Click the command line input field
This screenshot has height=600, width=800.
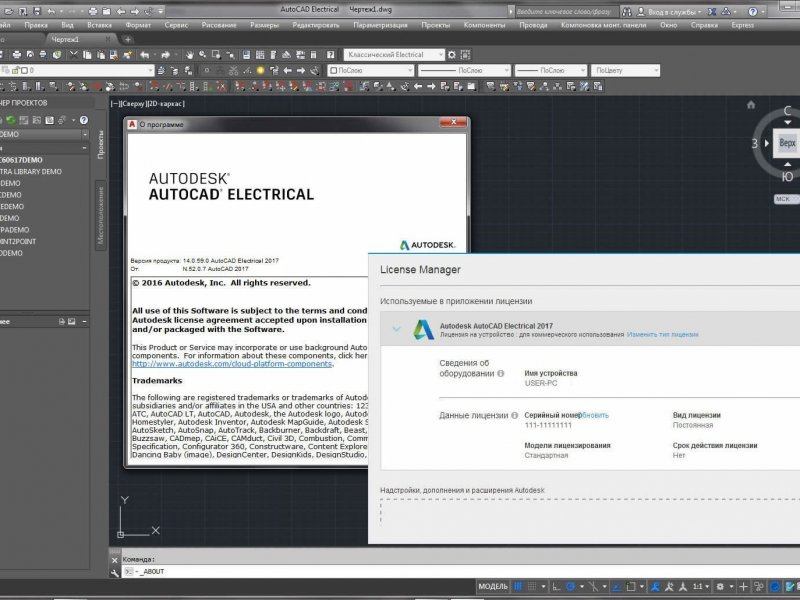coord(461,572)
